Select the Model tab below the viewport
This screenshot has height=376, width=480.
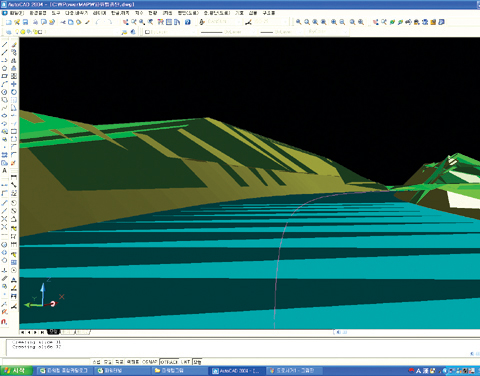point(54,332)
